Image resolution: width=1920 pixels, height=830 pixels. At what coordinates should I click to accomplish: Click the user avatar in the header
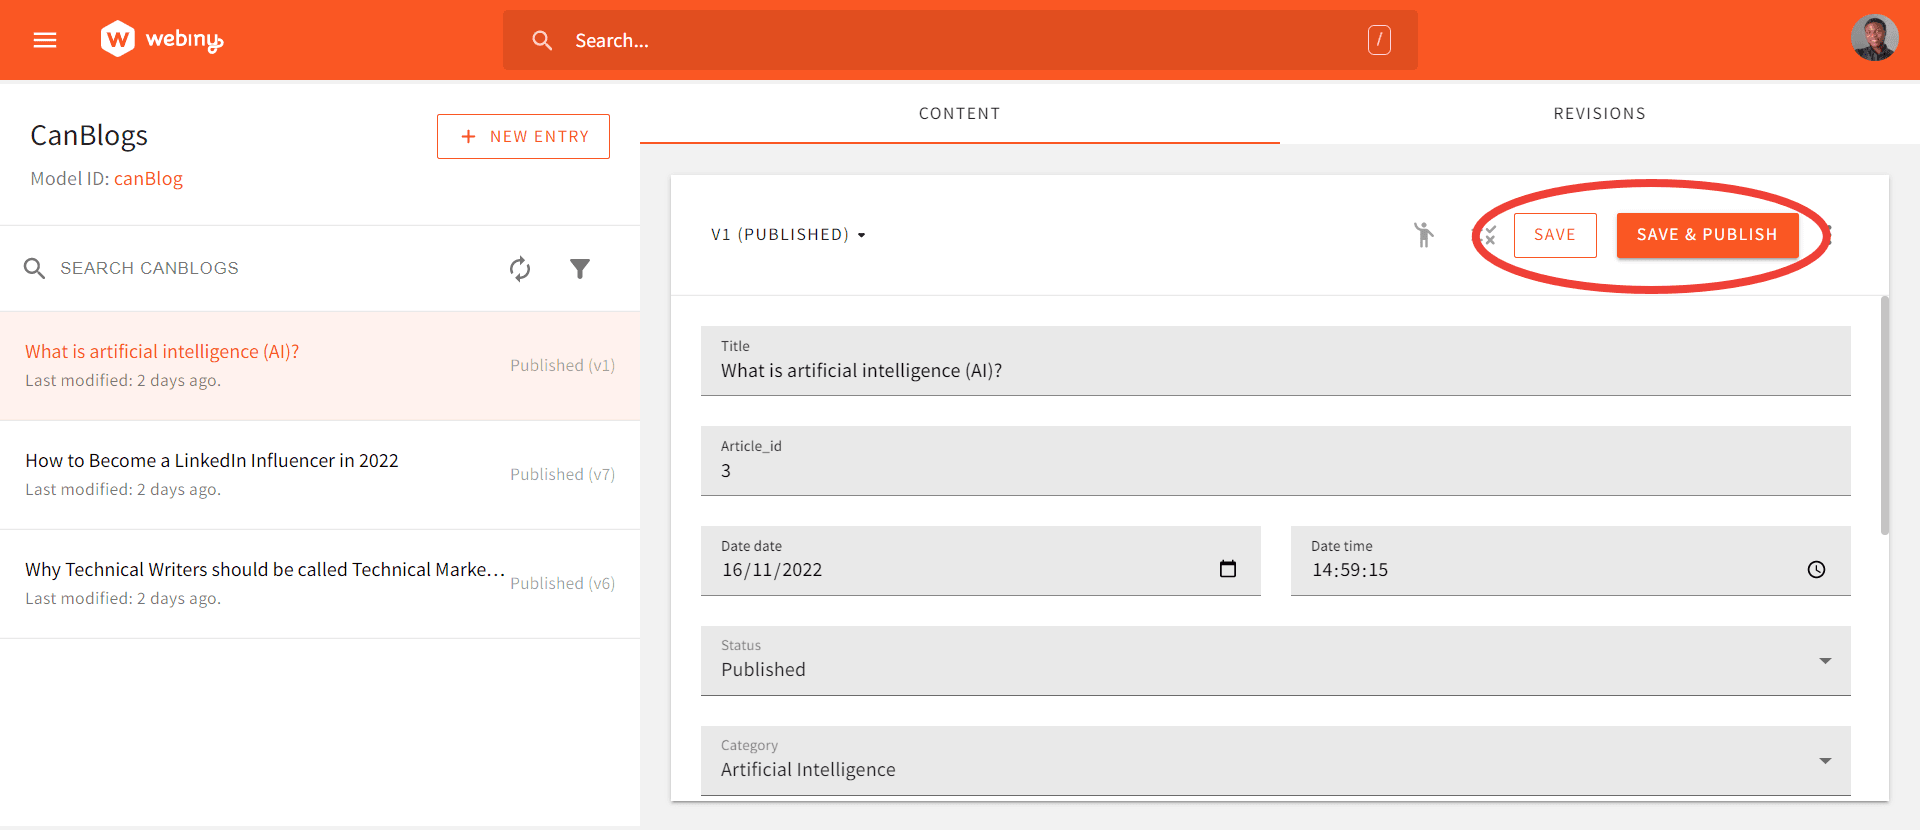click(x=1874, y=39)
